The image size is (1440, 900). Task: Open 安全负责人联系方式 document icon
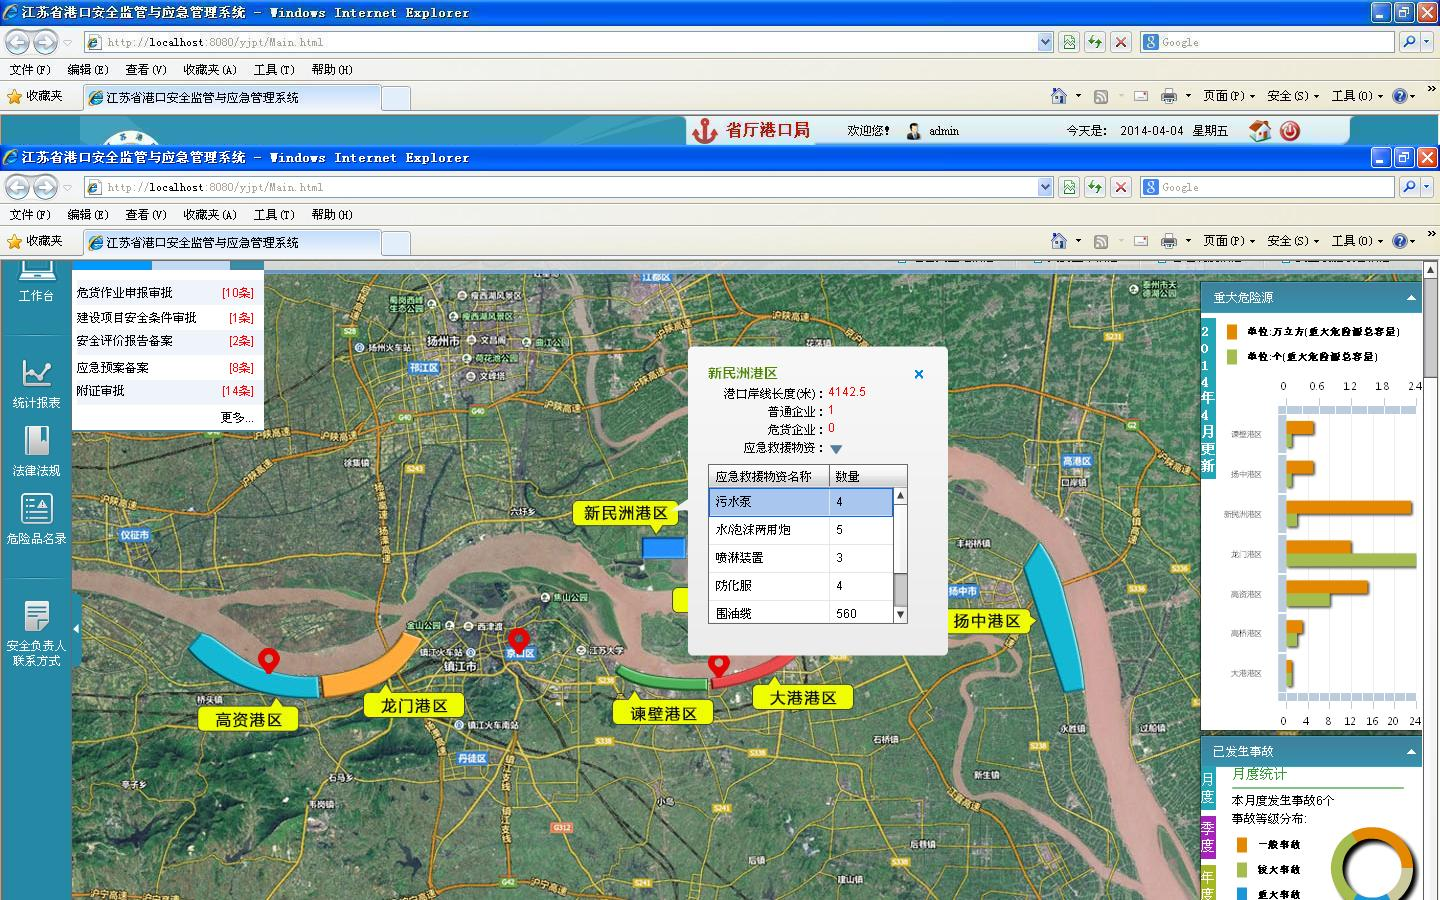(37, 616)
